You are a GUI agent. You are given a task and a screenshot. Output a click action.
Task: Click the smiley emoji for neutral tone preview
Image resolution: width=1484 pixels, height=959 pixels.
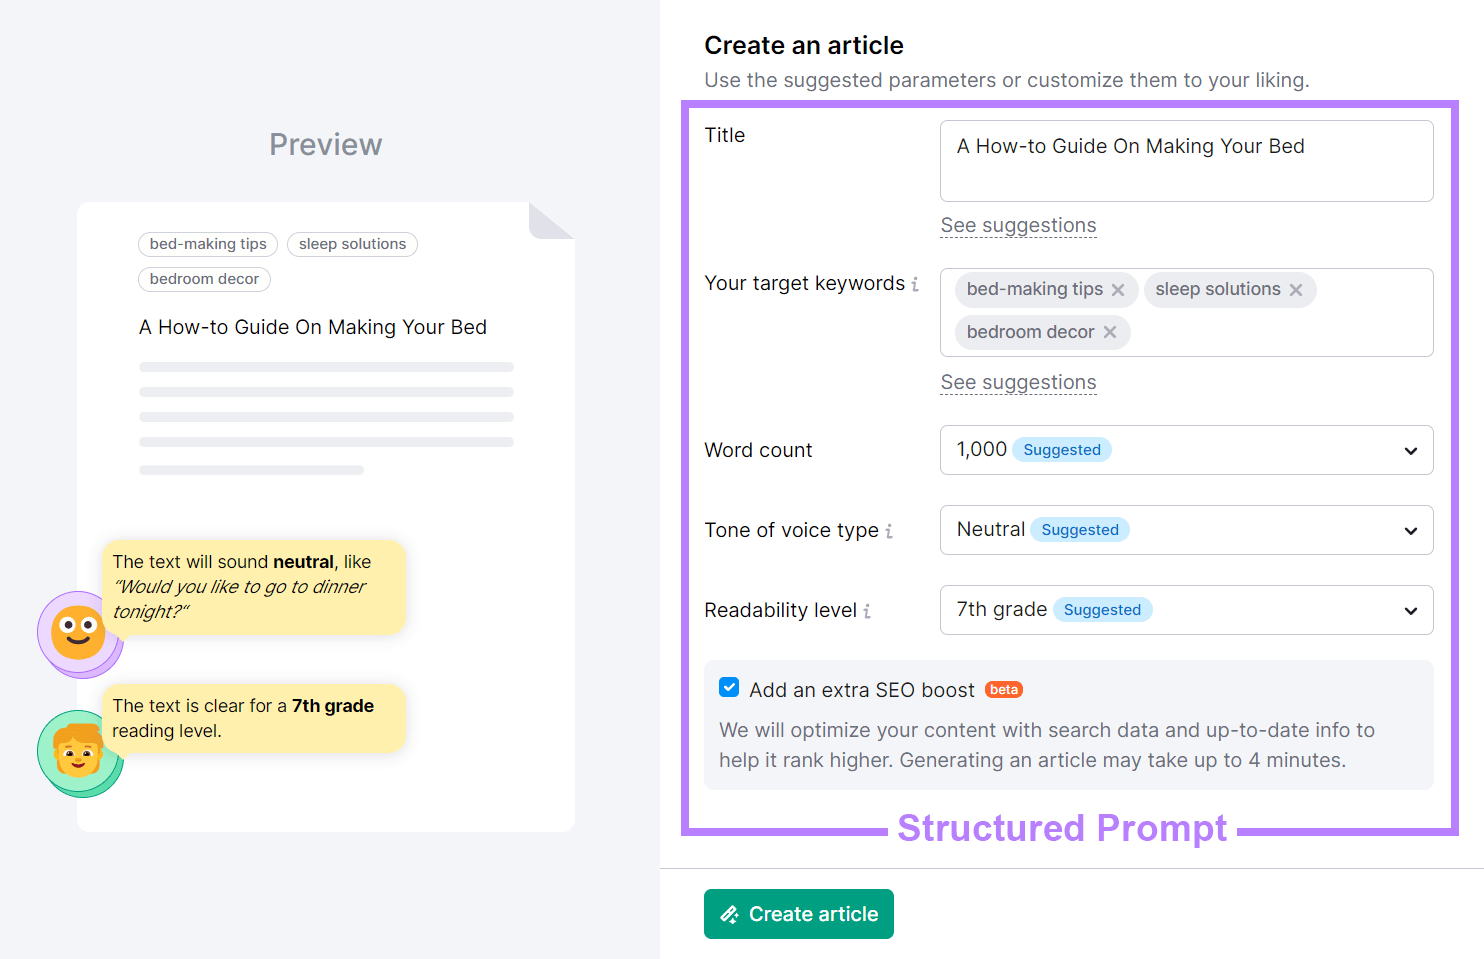pyautogui.click(x=80, y=633)
